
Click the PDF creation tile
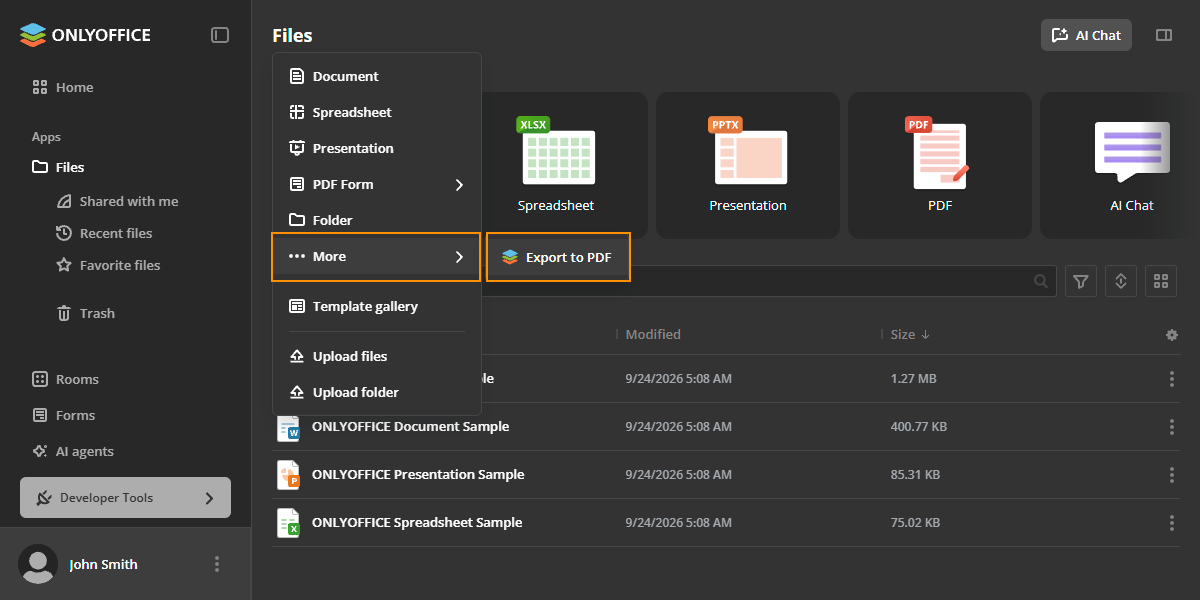[x=940, y=165]
